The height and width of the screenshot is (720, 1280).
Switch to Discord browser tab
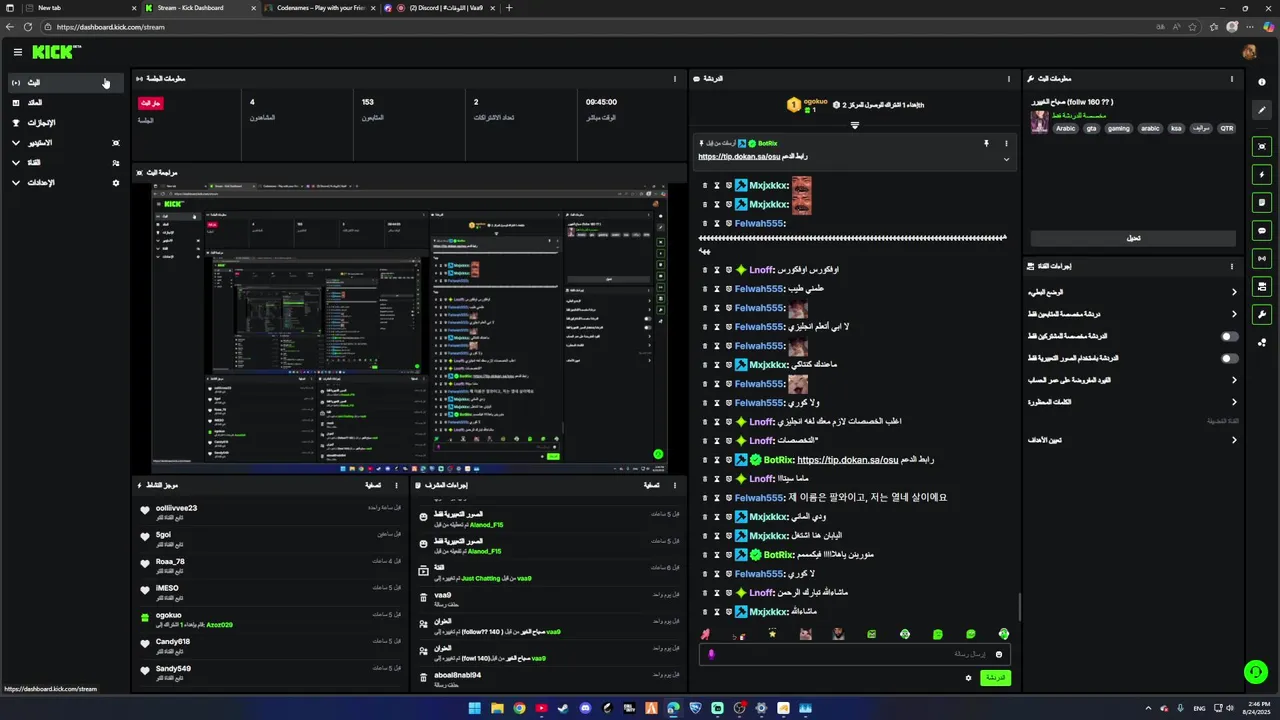[440, 8]
